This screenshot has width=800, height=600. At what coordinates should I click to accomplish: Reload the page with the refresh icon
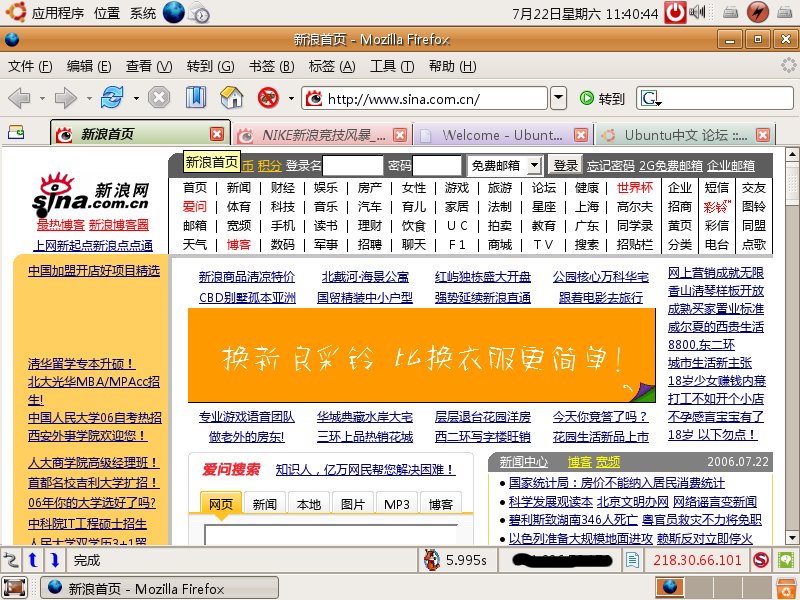112,97
